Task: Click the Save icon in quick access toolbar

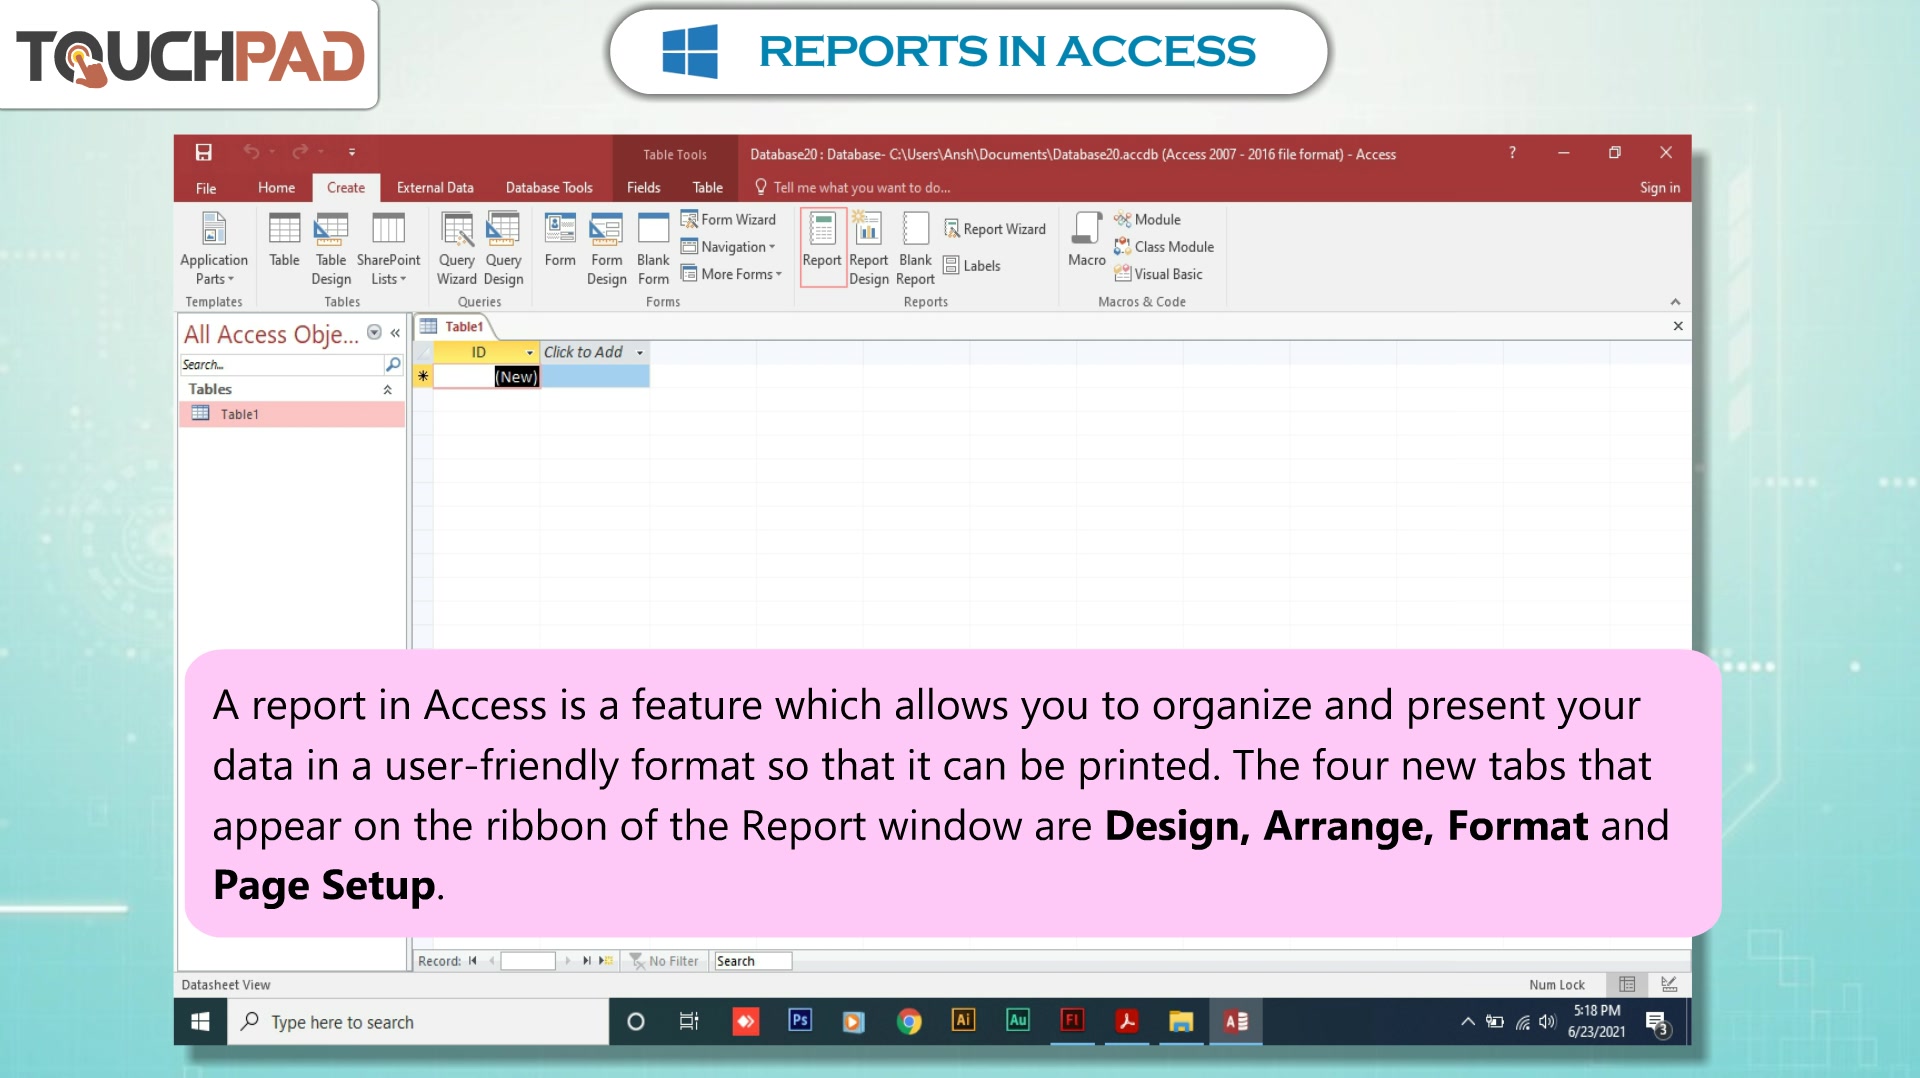Action: 203,152
